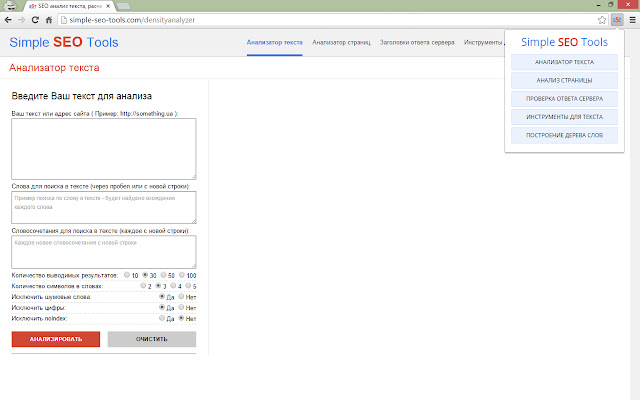
Task: Click ИНСТРУМЕНТЫ ДЛЯ ТЕКСТА in popup
Action: click(564, 117)
